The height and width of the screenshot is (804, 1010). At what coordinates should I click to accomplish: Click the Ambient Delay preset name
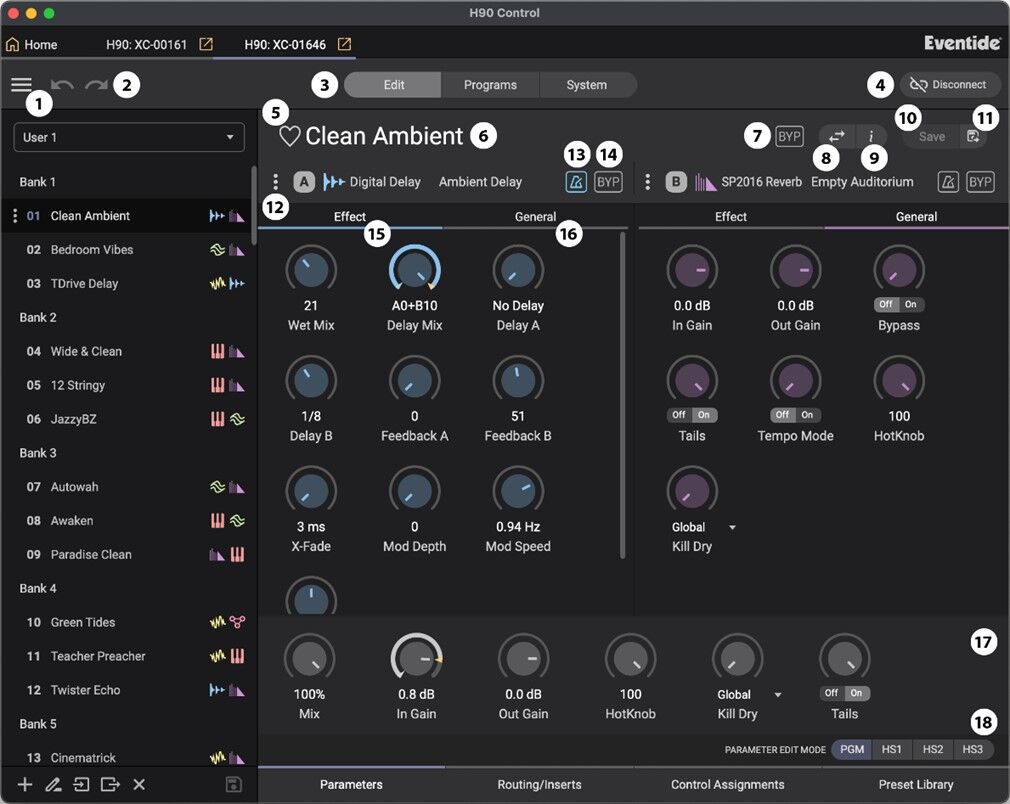coord(481,182)
